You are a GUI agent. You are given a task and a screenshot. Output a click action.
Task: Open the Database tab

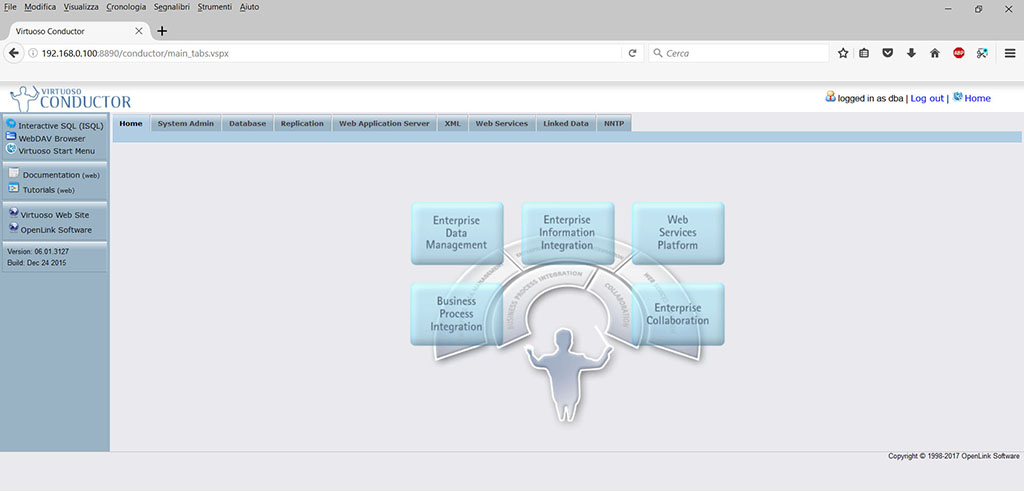(248, 123)
